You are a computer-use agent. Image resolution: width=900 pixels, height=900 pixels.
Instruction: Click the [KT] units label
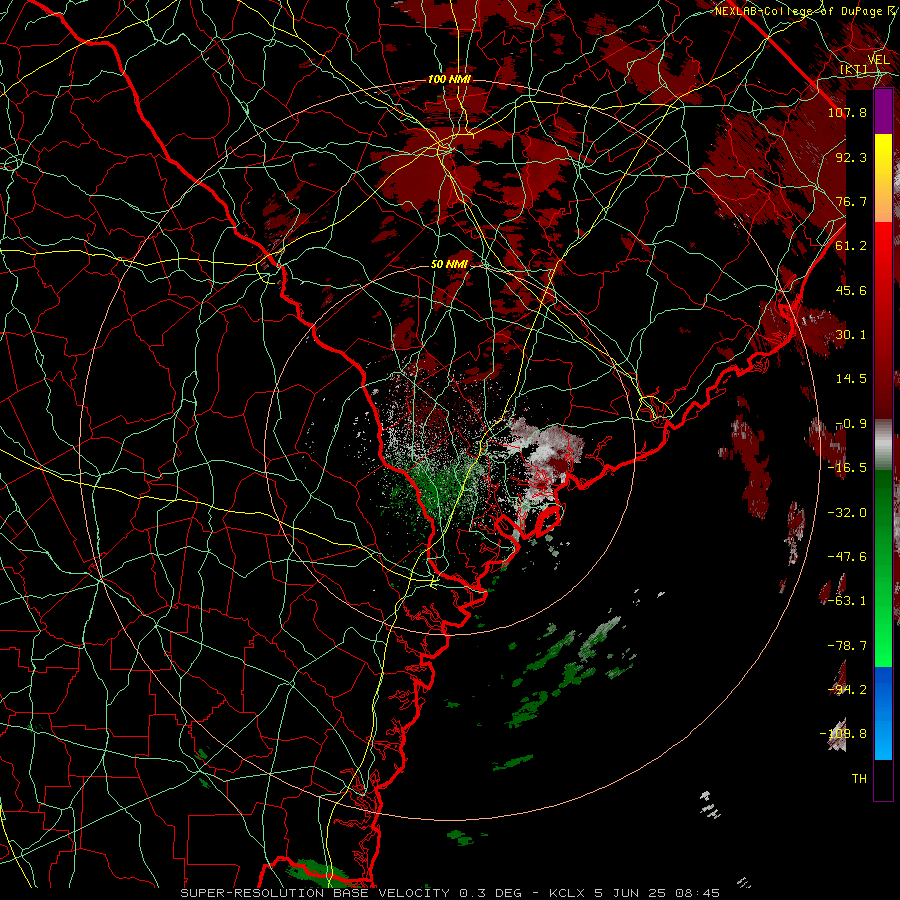tap(854, 70)
